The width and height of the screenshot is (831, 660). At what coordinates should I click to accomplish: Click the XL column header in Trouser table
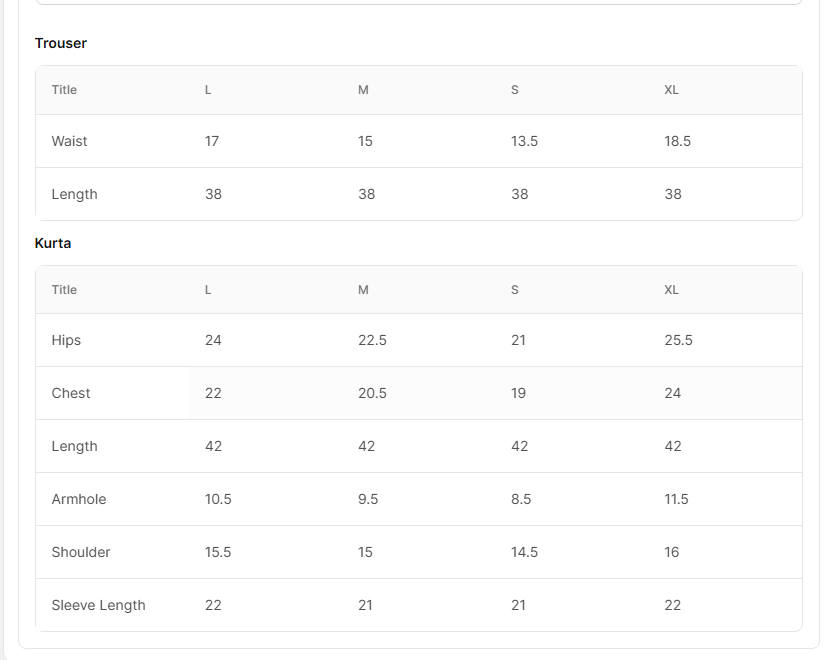coord(671,90)
